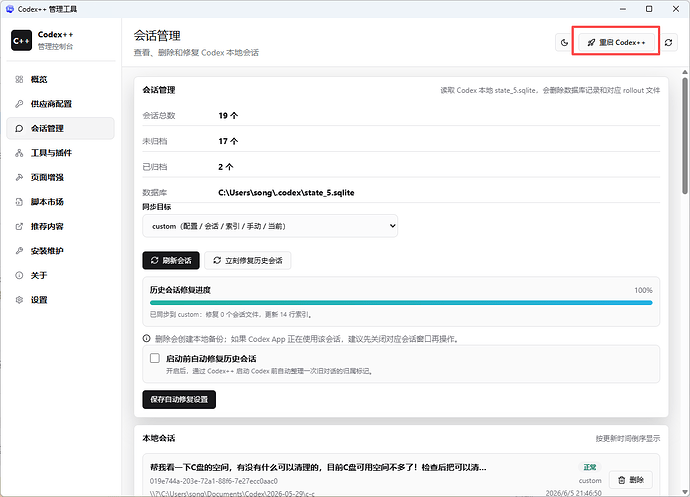Click the Codex++ app icon in the title bar
Screen dimensions: 690x497
click(10, 9)
